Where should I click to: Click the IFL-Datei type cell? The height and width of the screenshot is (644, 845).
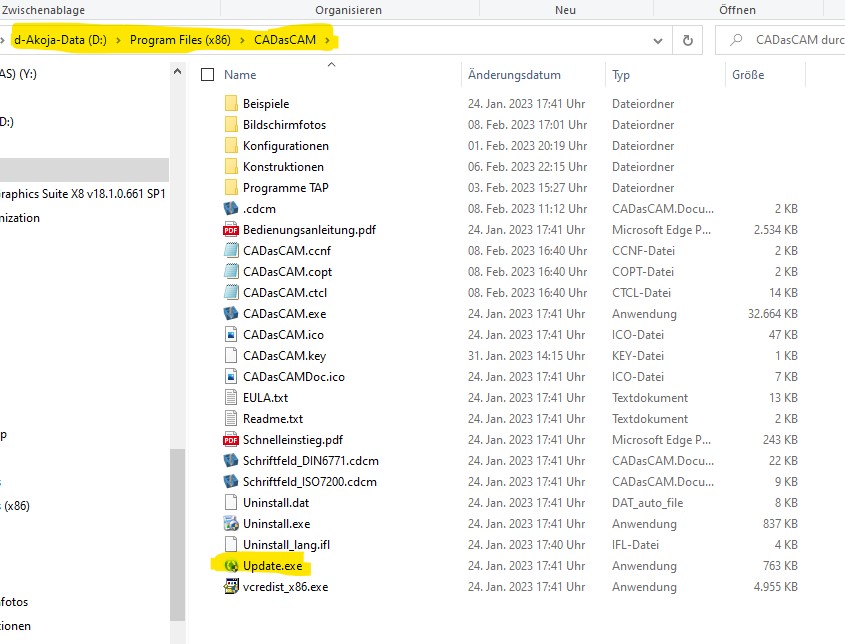(635, 545)
